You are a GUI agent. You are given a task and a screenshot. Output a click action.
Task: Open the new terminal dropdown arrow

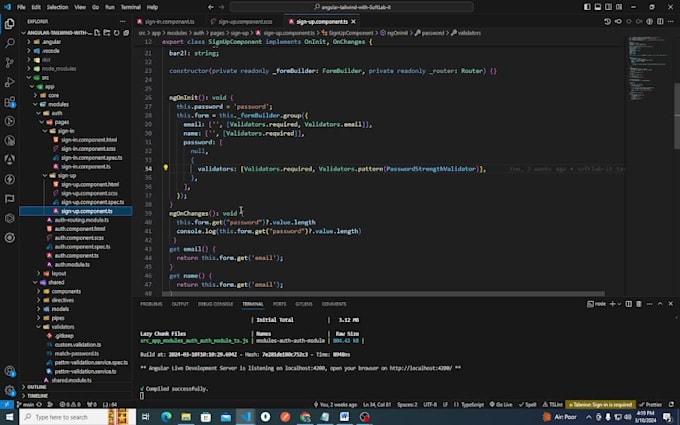point(619,304)
